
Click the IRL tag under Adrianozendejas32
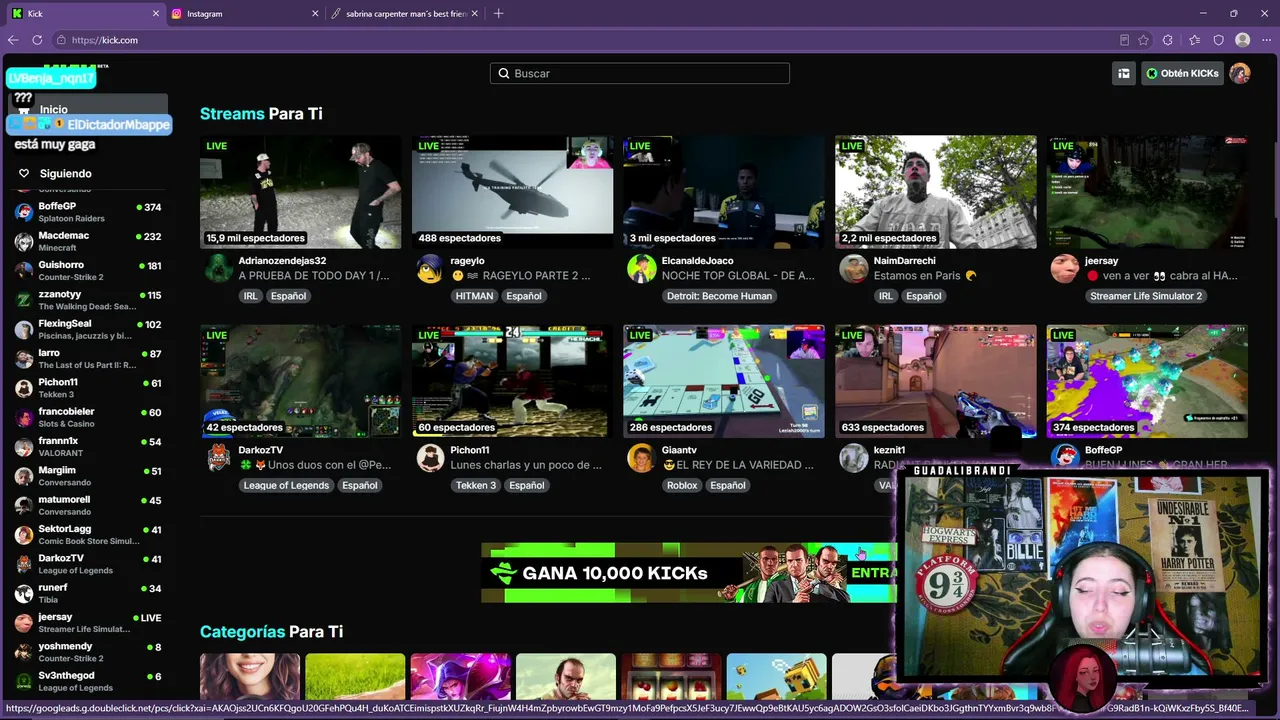[x=249, y=296]
